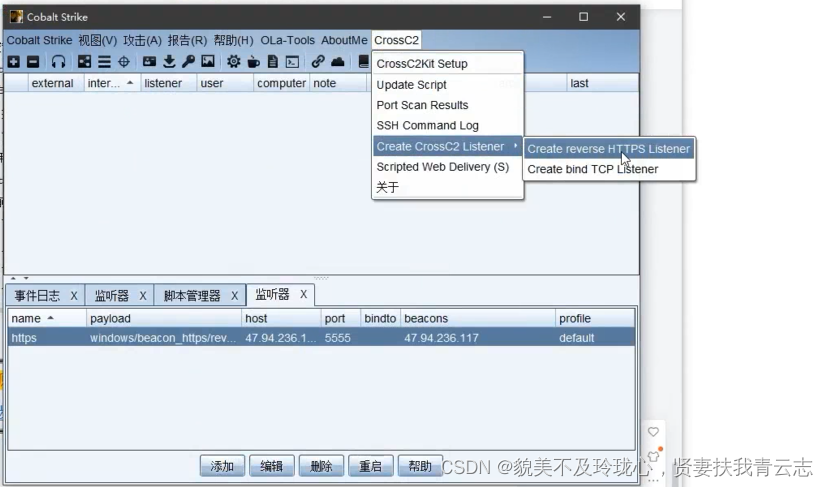
Task: Open keystrokes via the key icon
Action: click(188, 62)
